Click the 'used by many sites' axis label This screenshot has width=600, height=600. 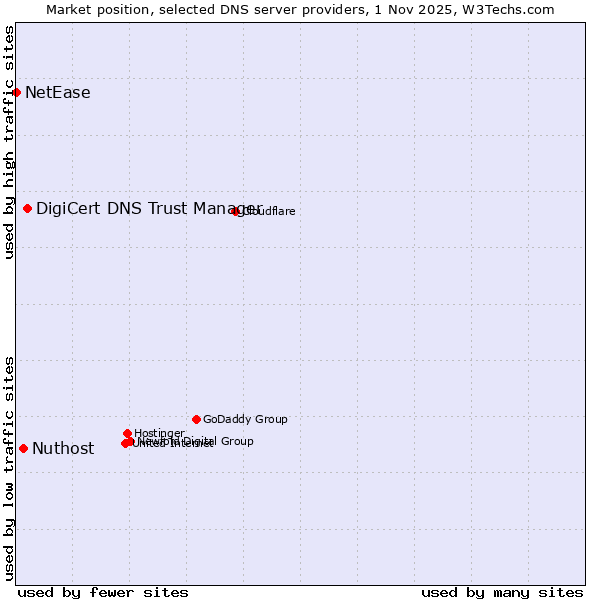coord(502,592)
